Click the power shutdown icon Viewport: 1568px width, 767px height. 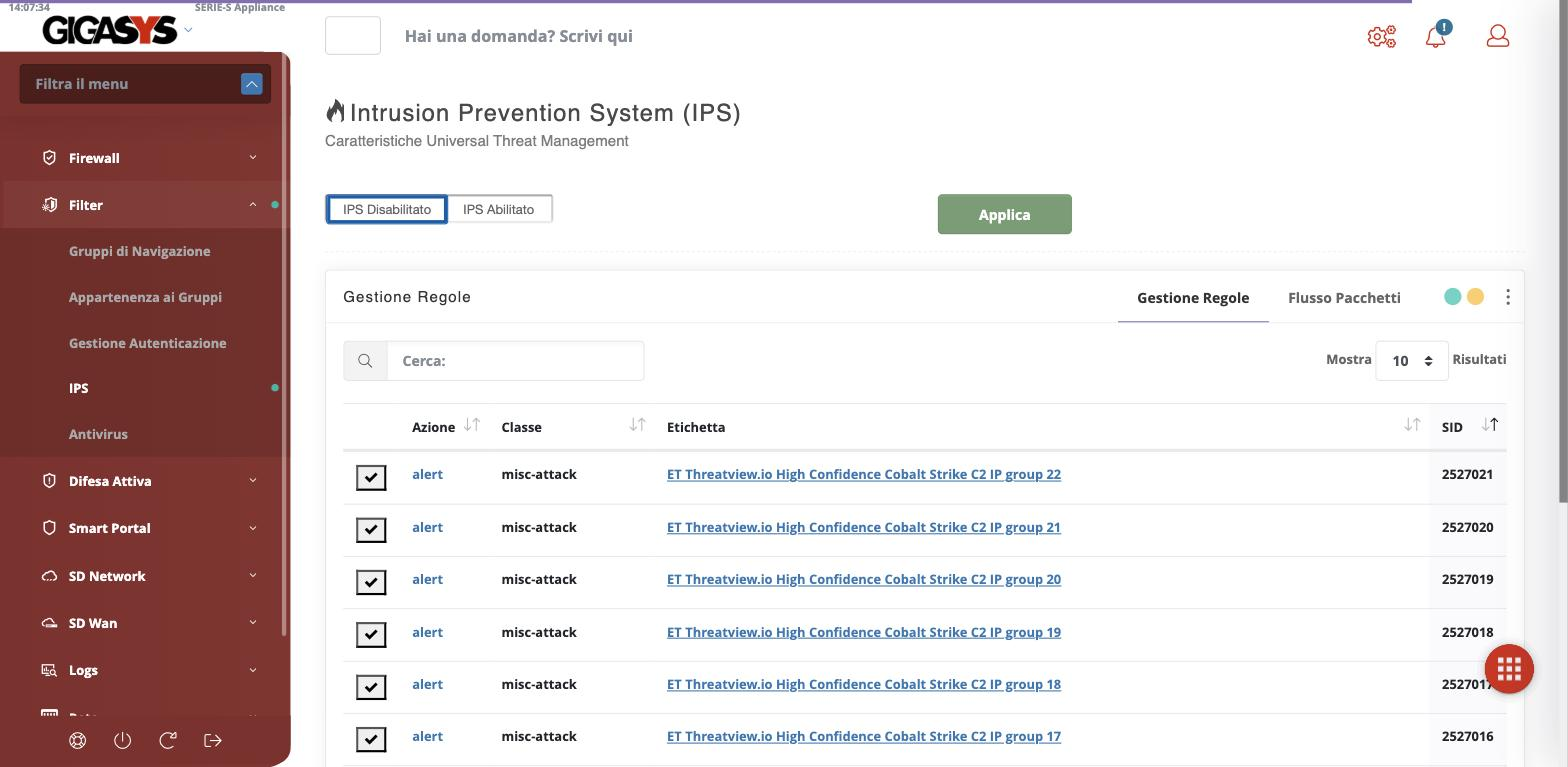point(123,741)
